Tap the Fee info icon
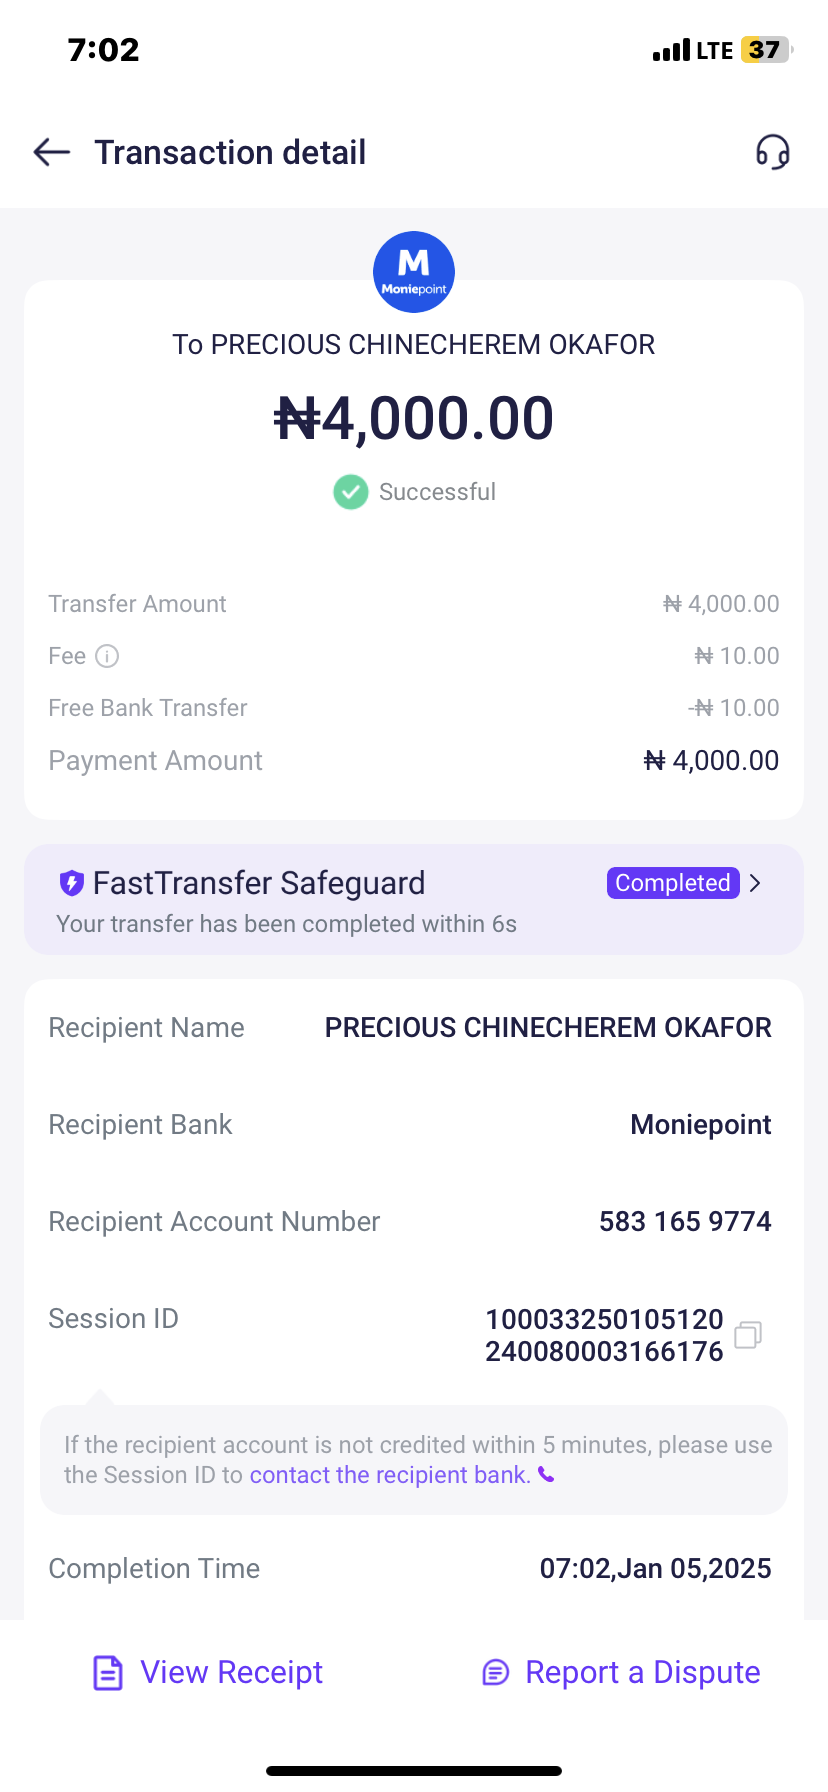 click(x=107, y=656)
